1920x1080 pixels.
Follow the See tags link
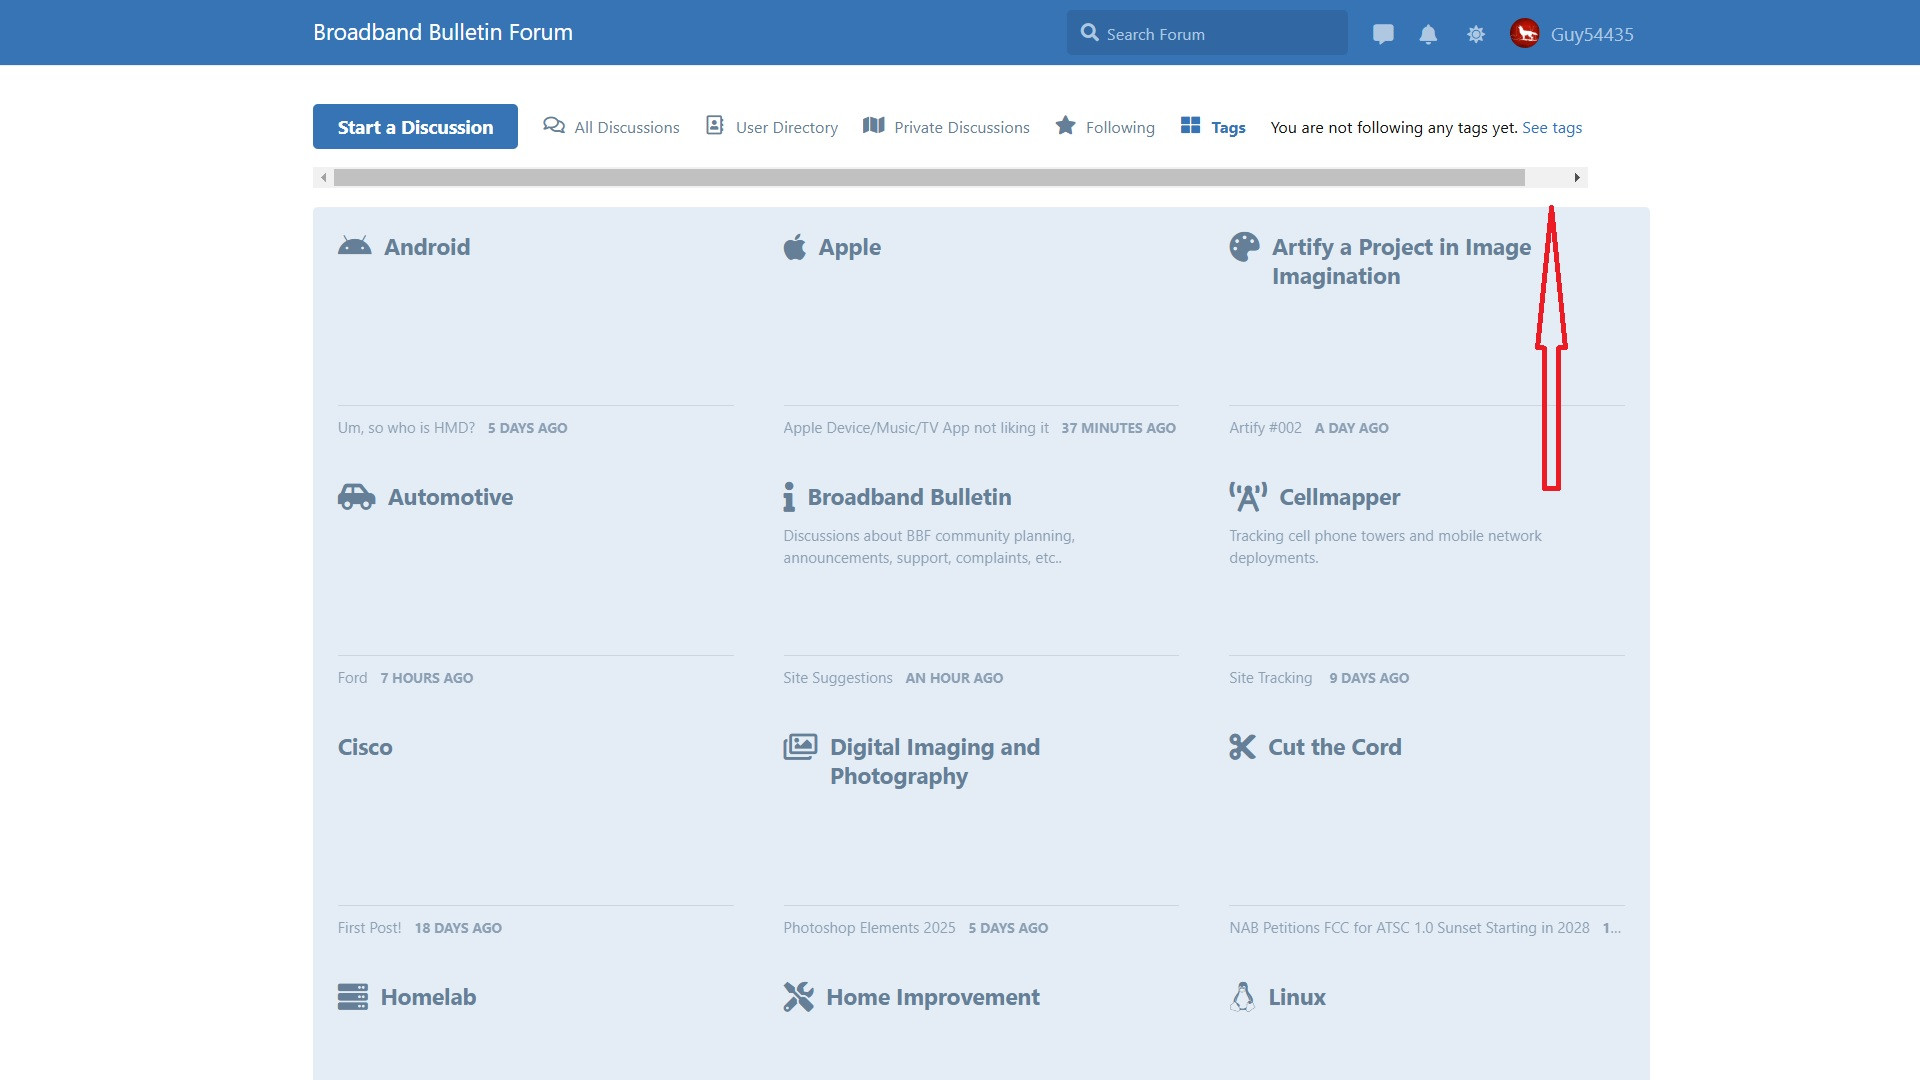tap(1552, 127)
